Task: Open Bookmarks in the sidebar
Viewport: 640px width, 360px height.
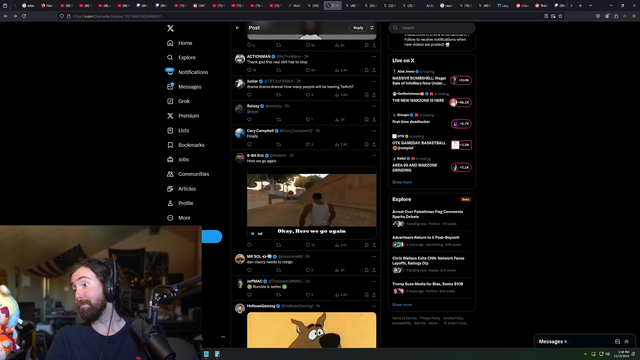Action: click(186, 145)
